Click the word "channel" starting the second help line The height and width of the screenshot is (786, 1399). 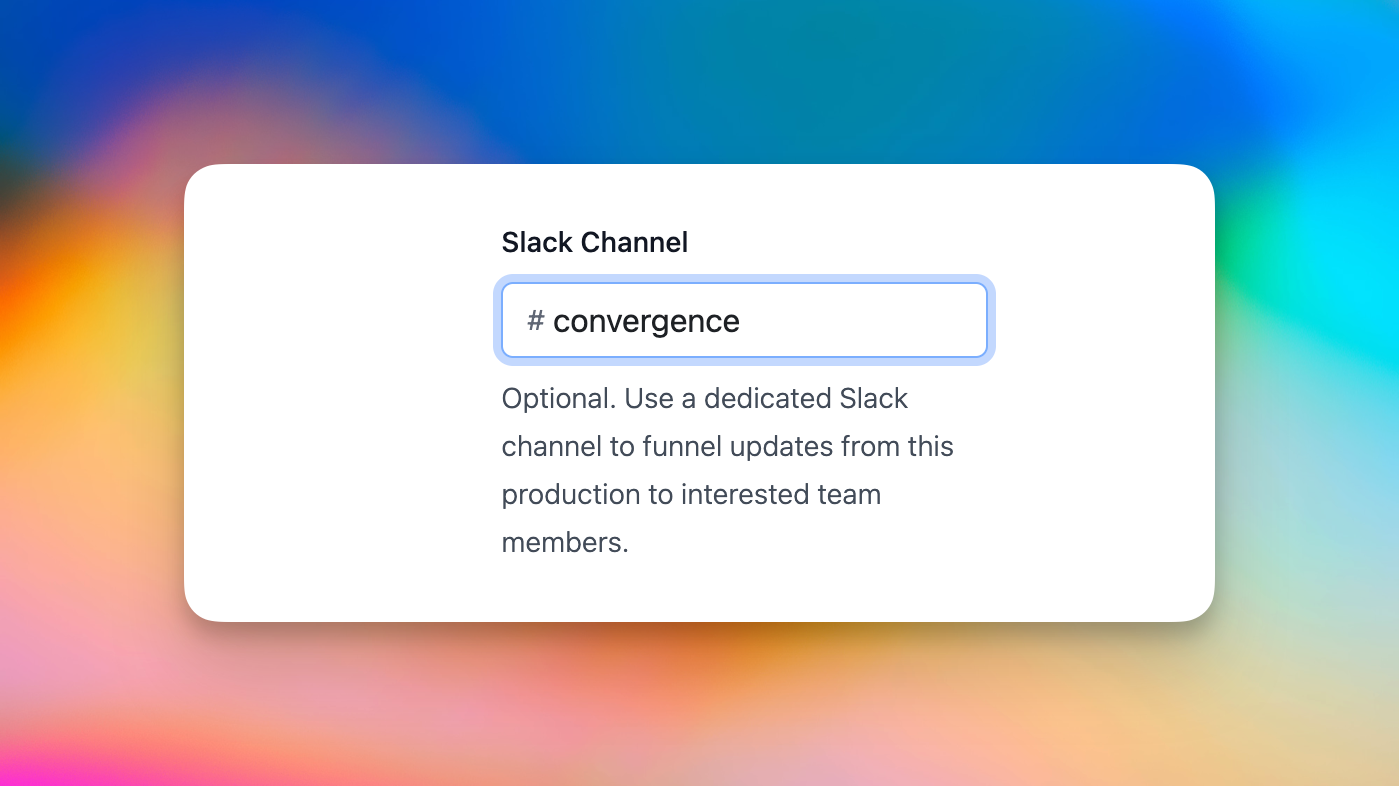coord(551,446)
